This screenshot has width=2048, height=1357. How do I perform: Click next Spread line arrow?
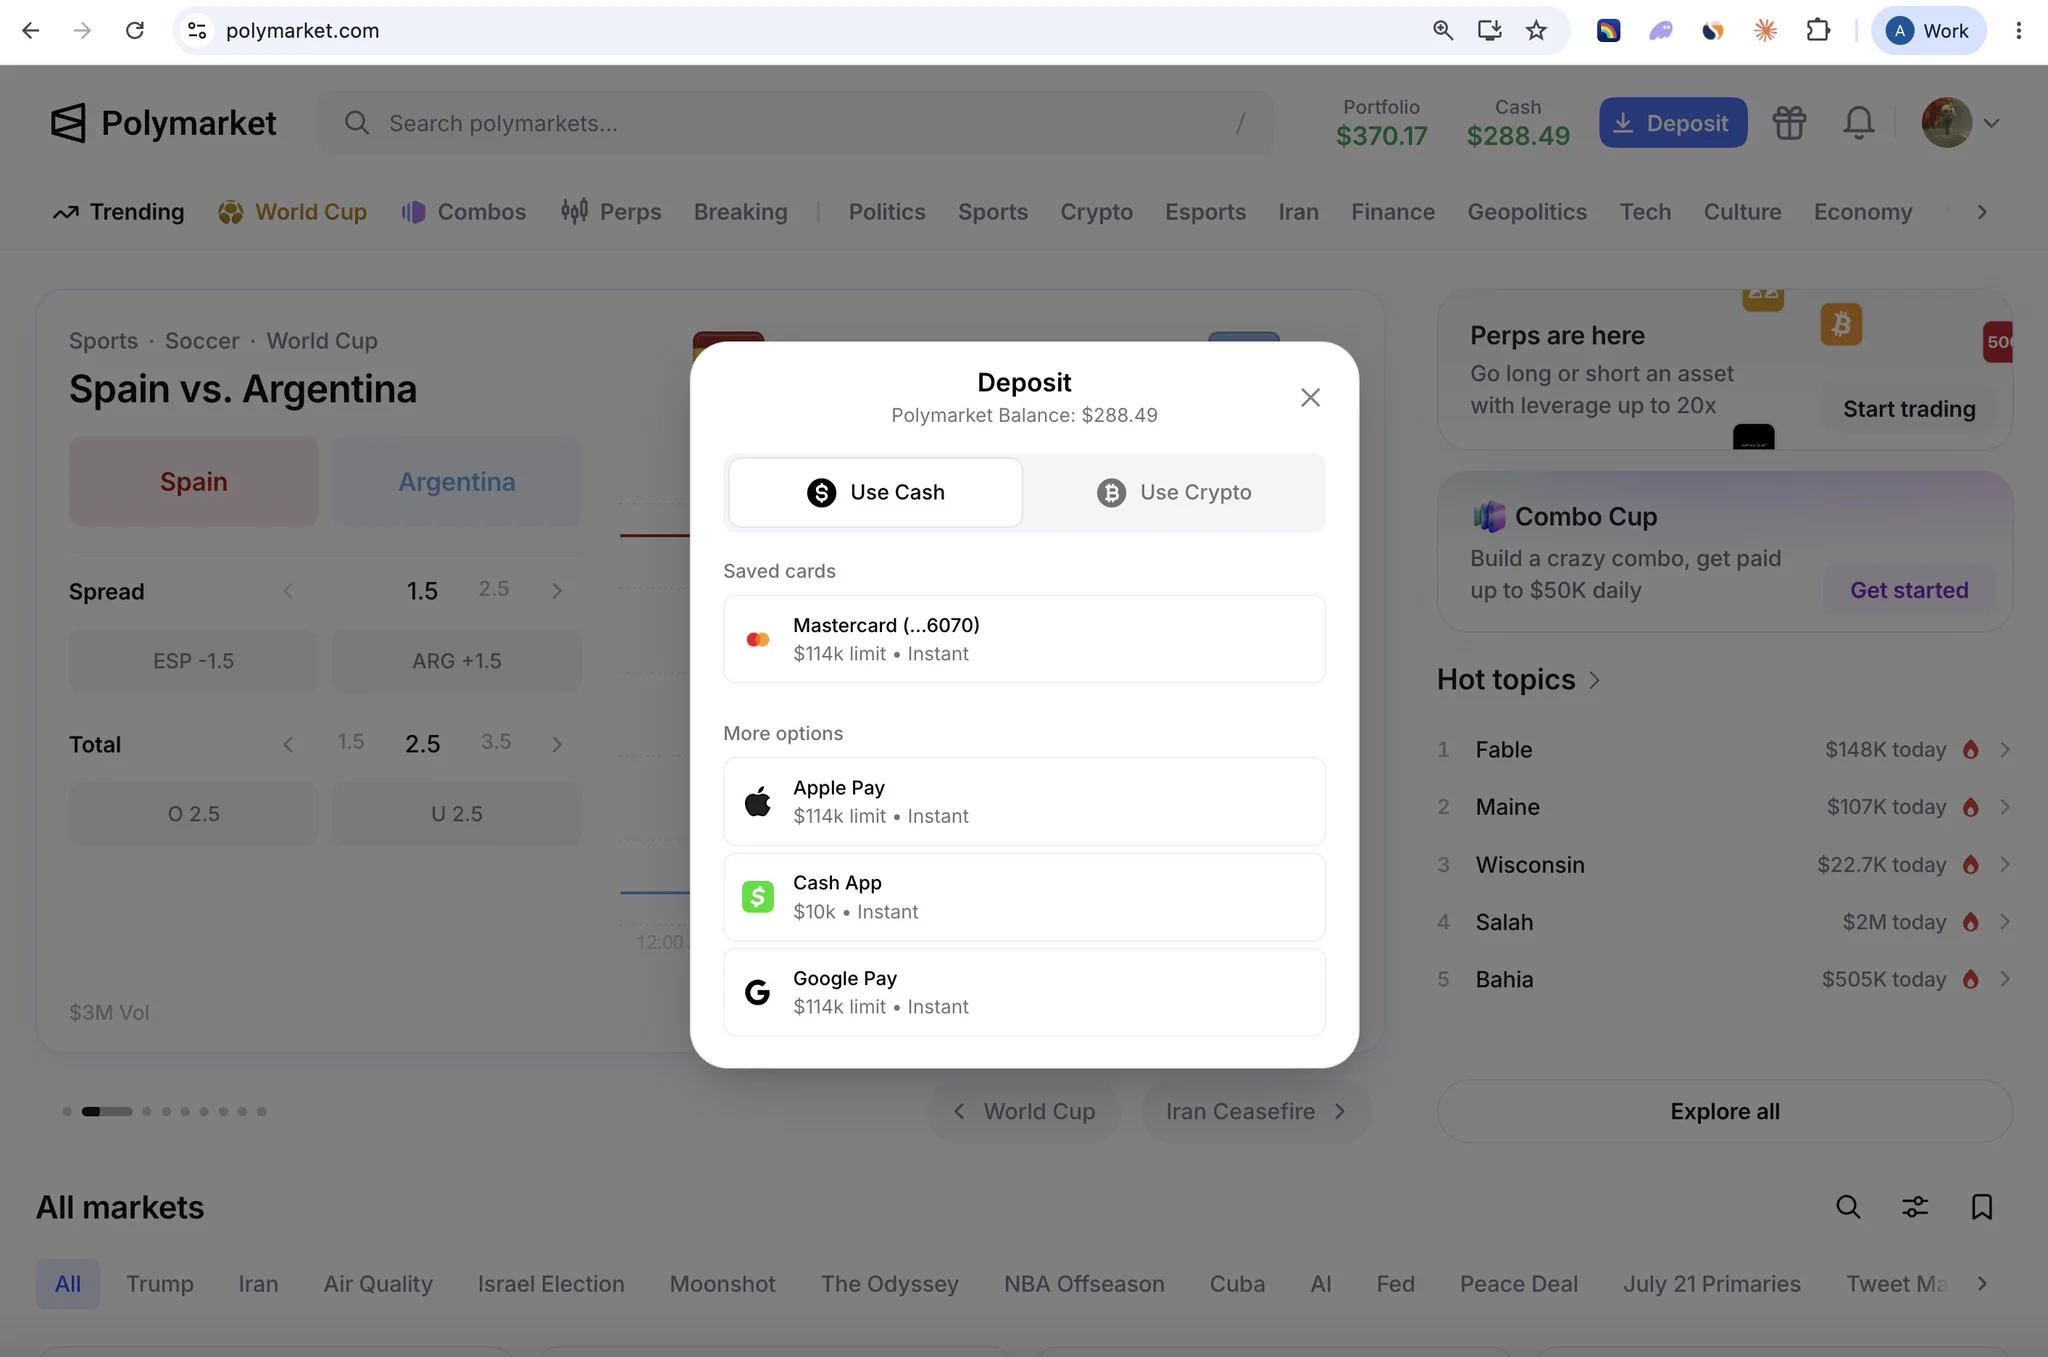557,591
